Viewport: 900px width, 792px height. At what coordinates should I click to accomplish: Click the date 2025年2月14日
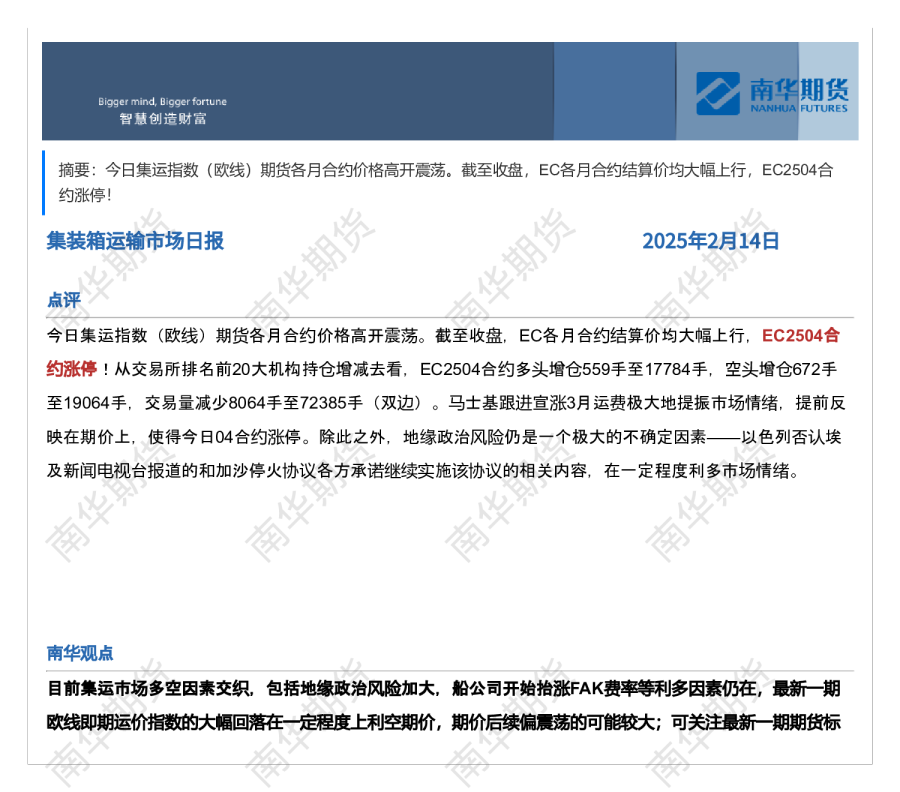coord(710,241)
